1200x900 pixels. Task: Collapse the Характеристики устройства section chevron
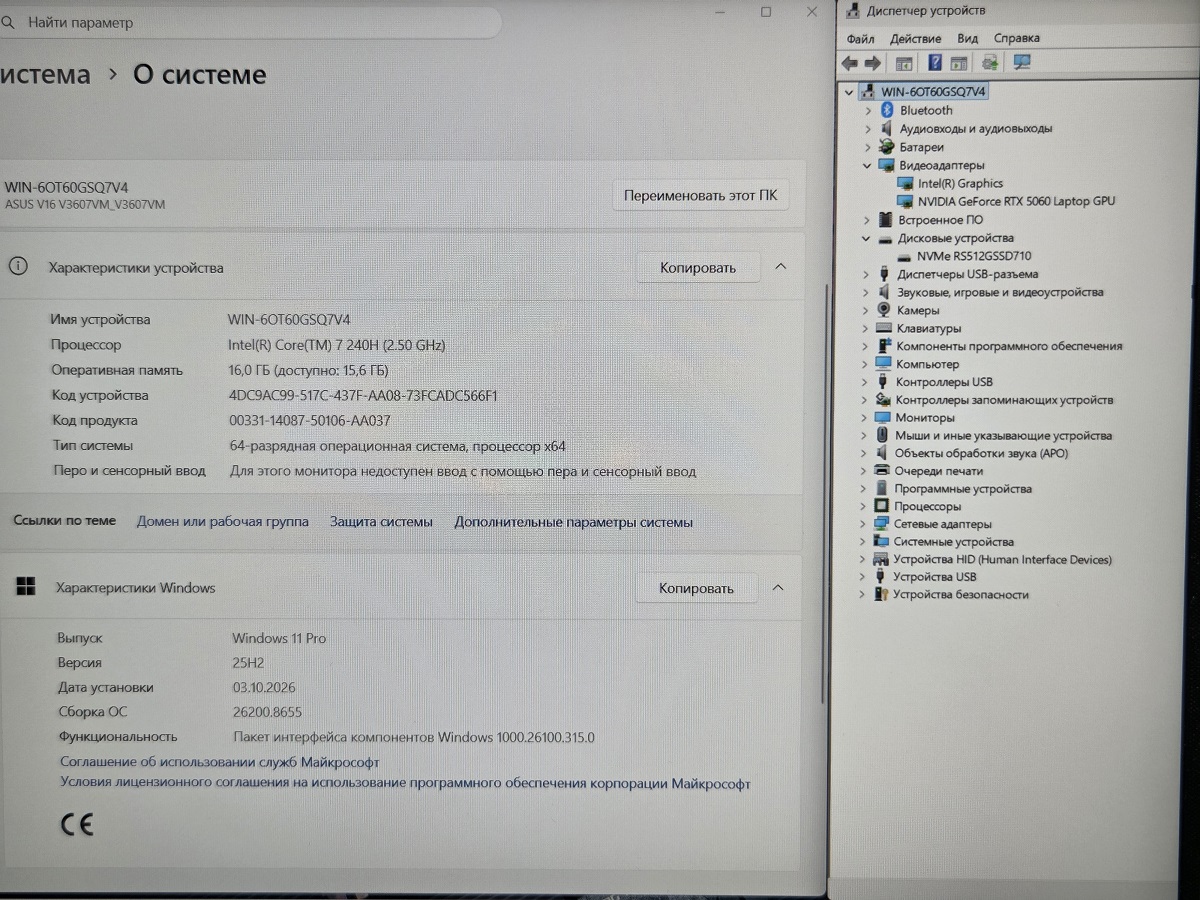click(x=781, y=267)
